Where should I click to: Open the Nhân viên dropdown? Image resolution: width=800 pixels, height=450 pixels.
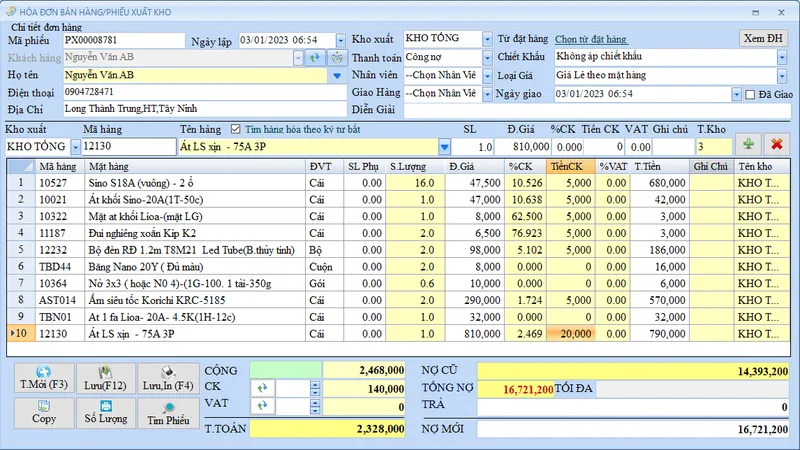click(487, 76)
